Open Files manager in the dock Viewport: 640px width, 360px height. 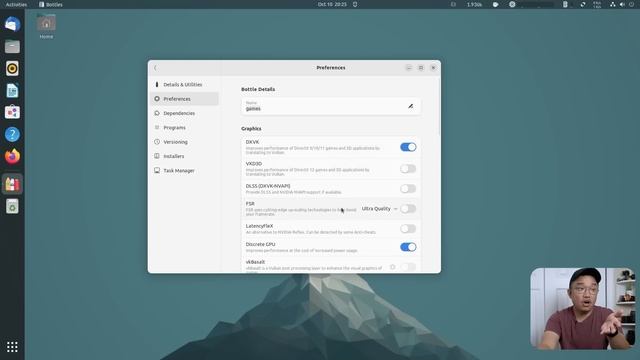coord(12,47)
